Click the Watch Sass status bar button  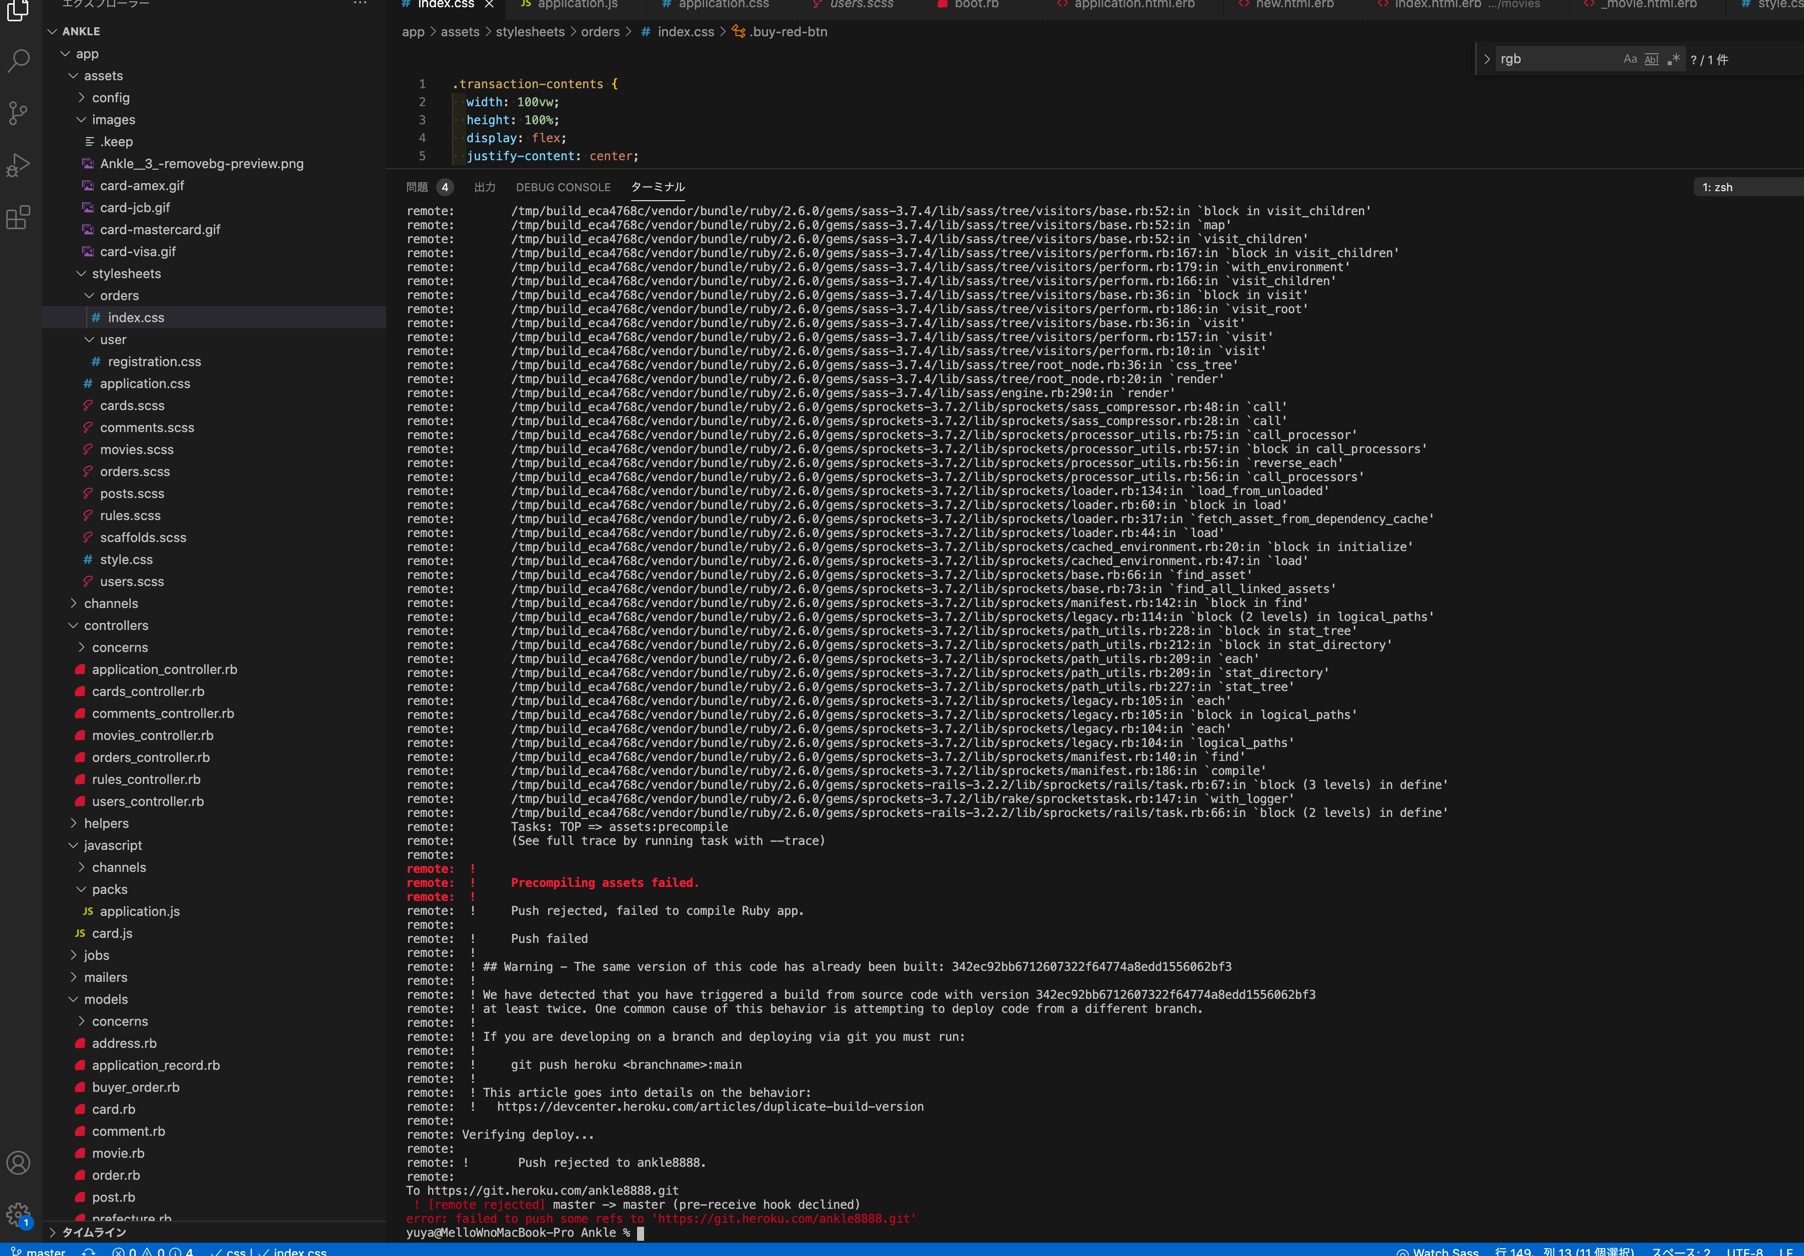1437,1251
